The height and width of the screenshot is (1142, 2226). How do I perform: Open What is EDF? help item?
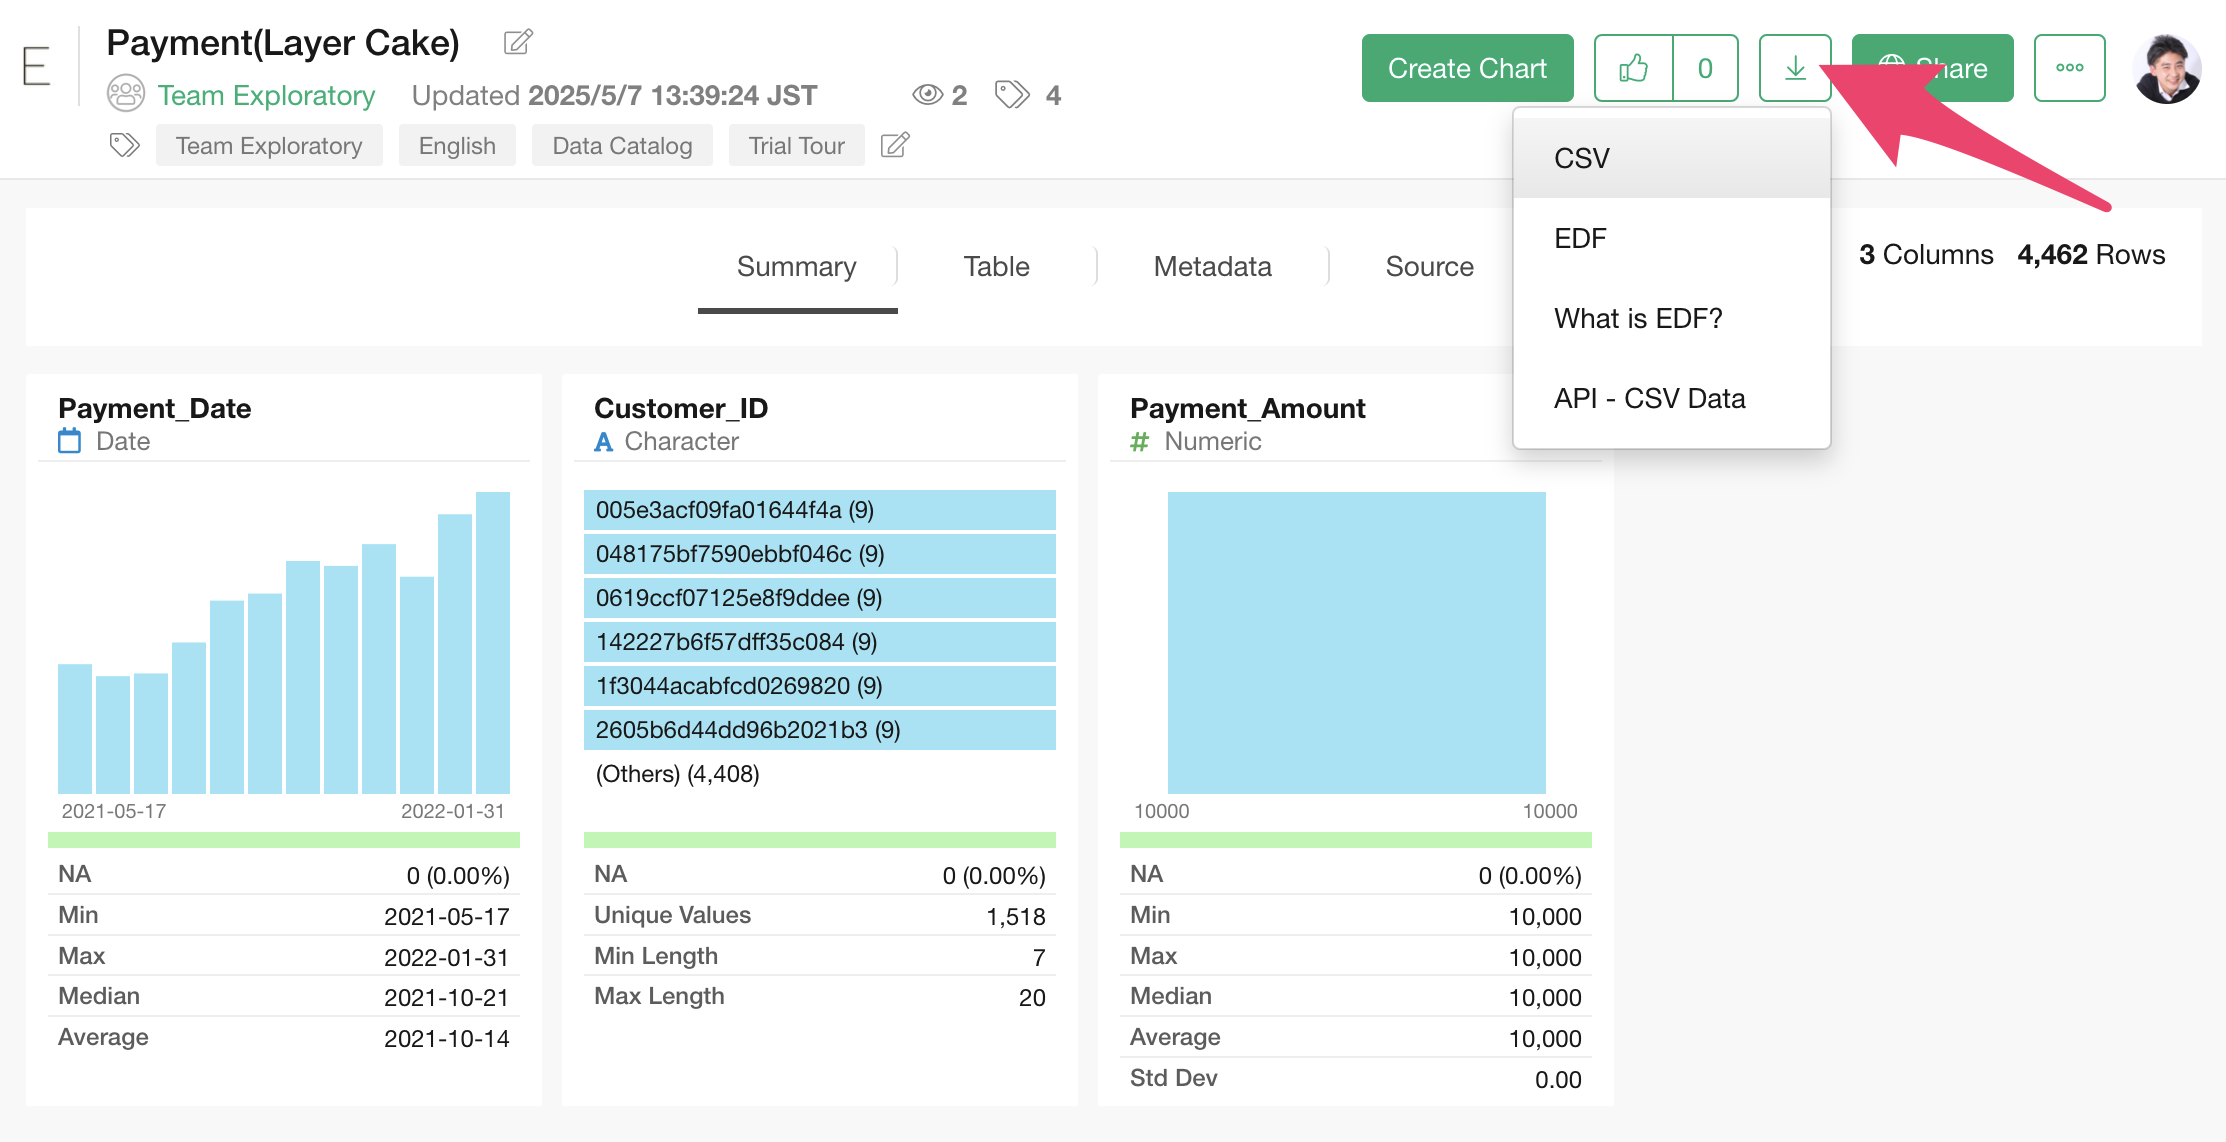[1637, 318]
